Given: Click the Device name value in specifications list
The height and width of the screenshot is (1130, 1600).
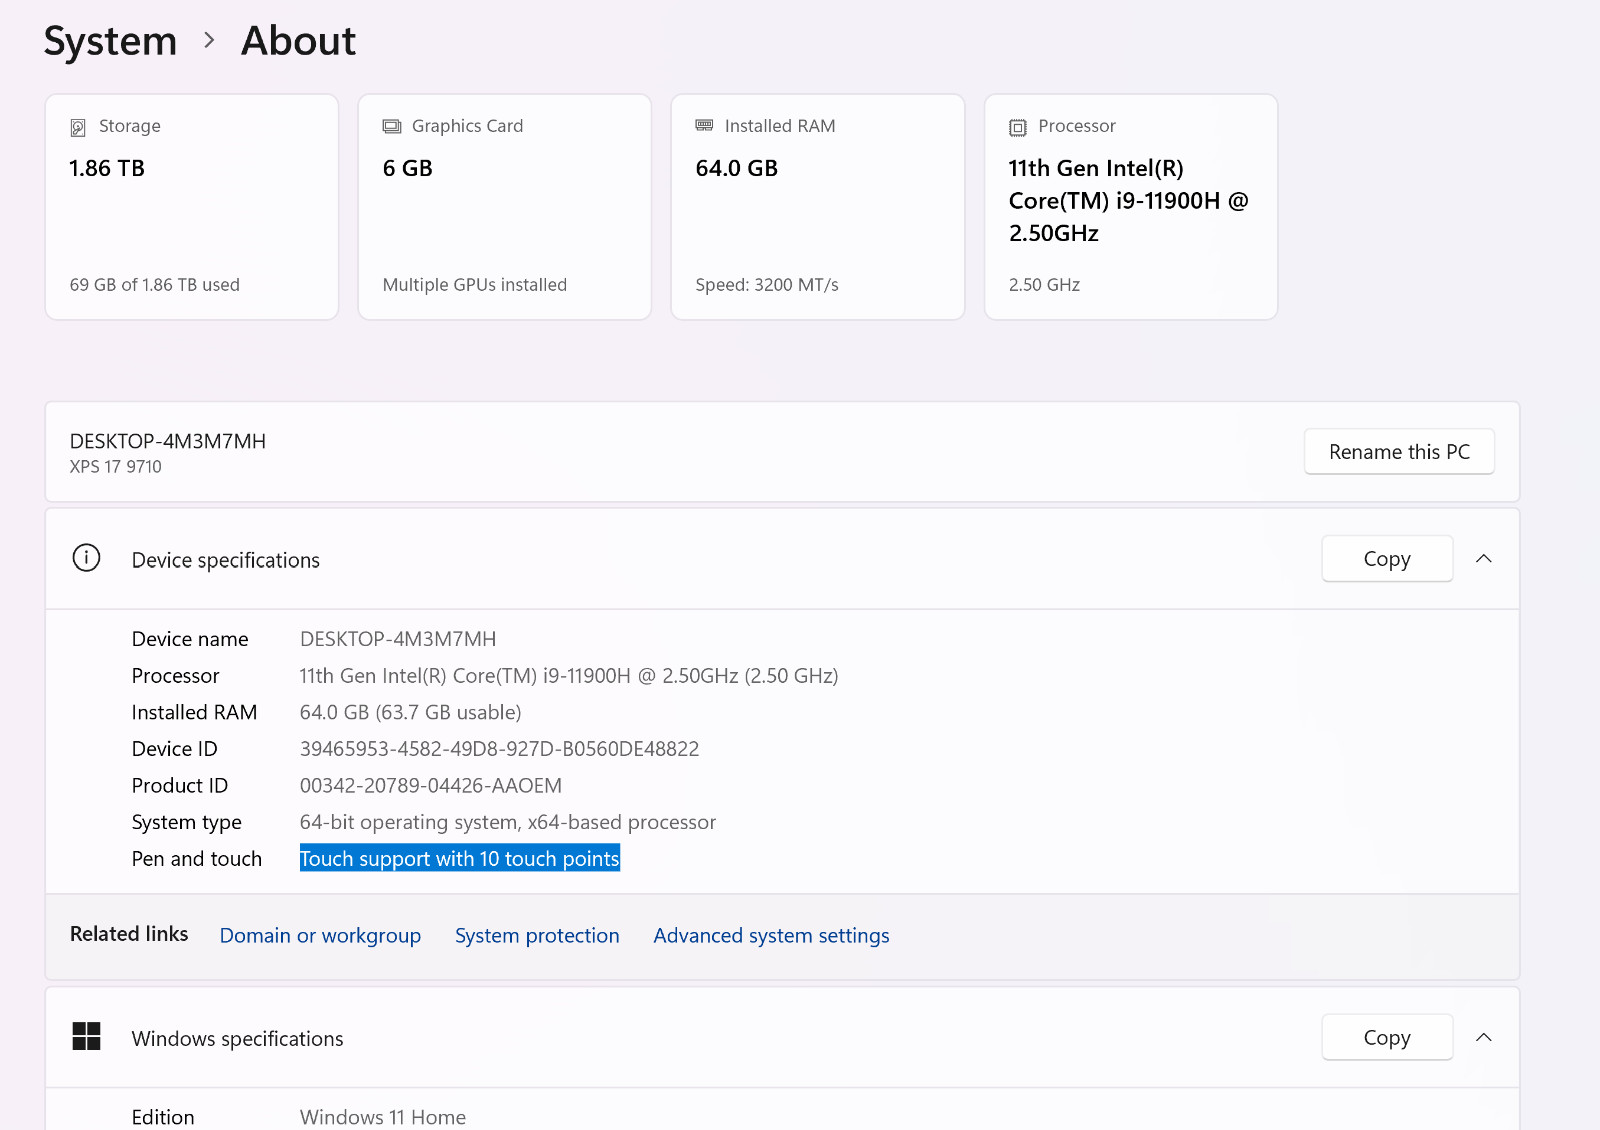Looking at the screenshot, I should pyautogui.click(x=398, y=639).
